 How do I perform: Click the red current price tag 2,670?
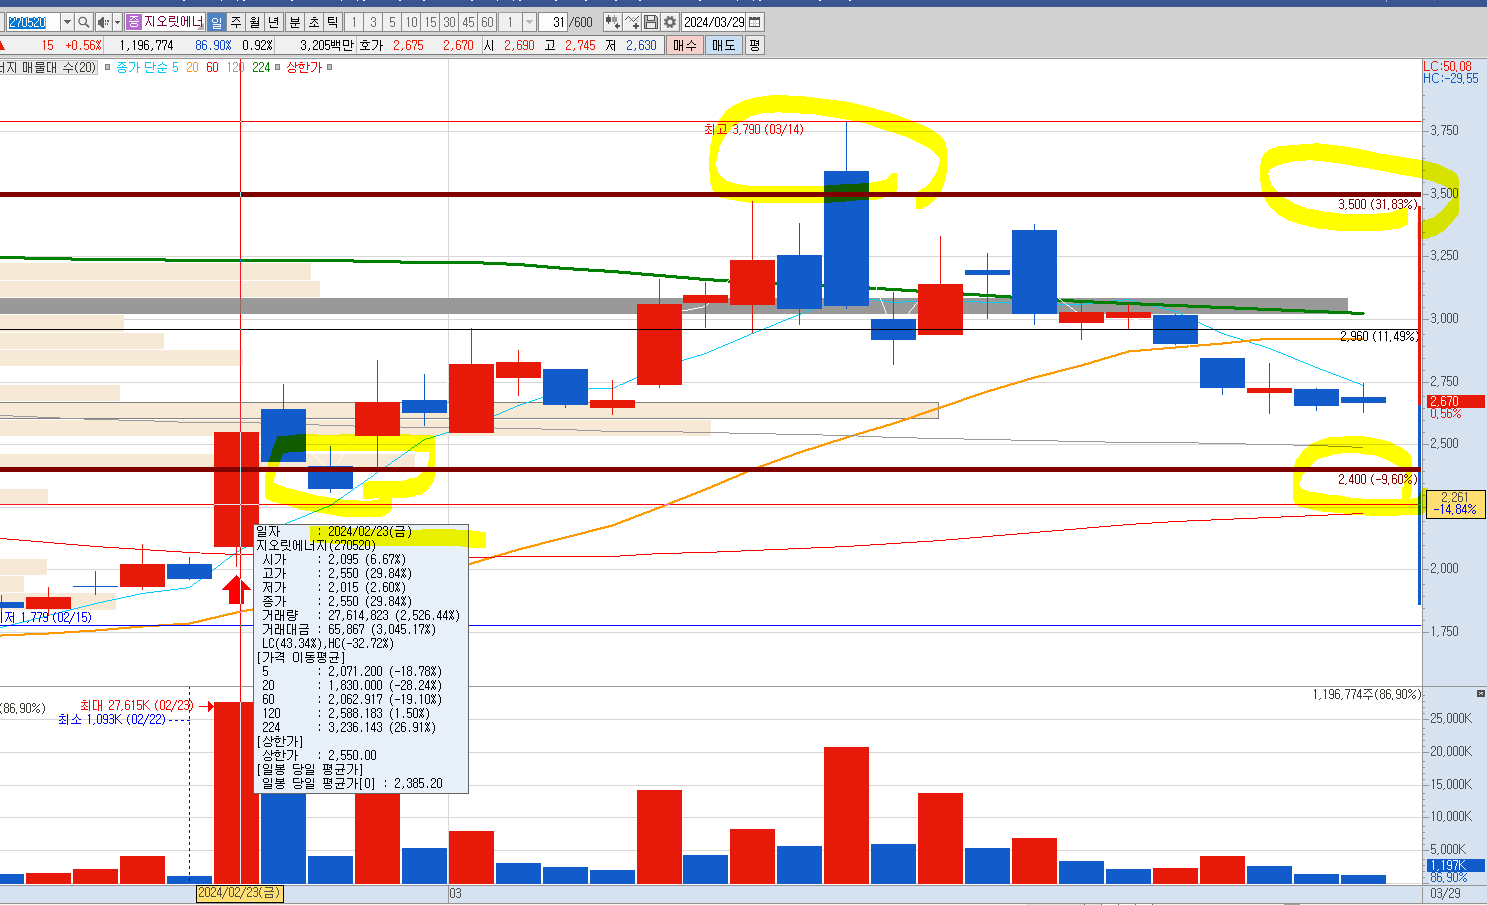(x=1455, y=401)
